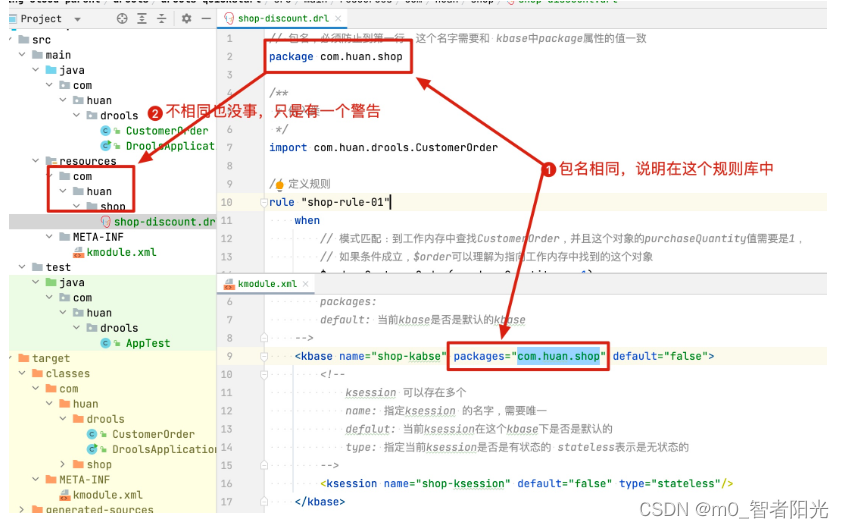
Task: Collapse the META-INF folder under resources
Action: tap(49, 237)
